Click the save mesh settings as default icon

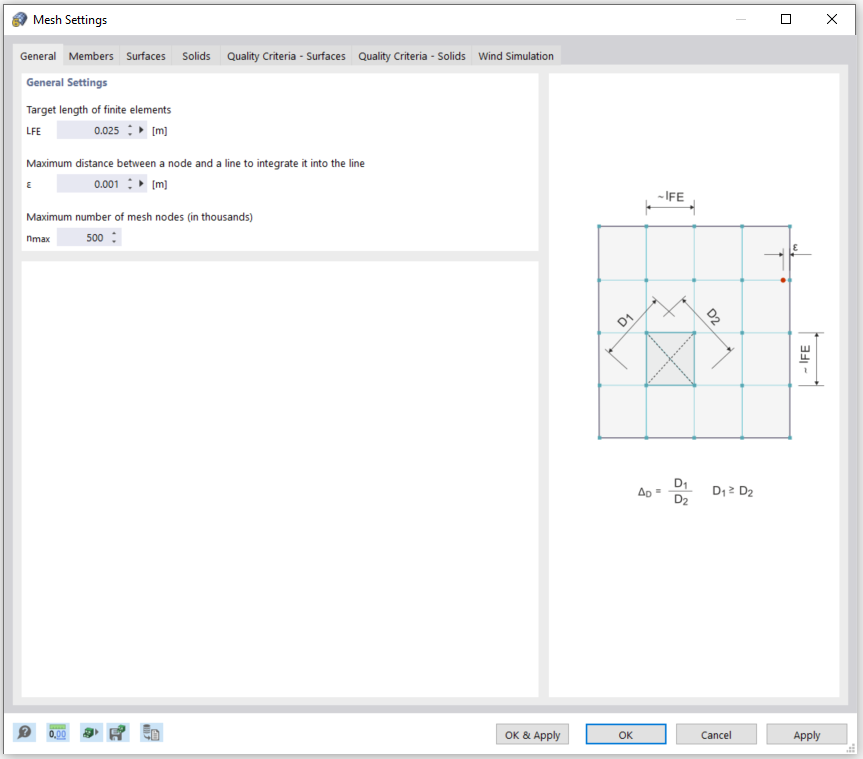[x=118, y=733]
